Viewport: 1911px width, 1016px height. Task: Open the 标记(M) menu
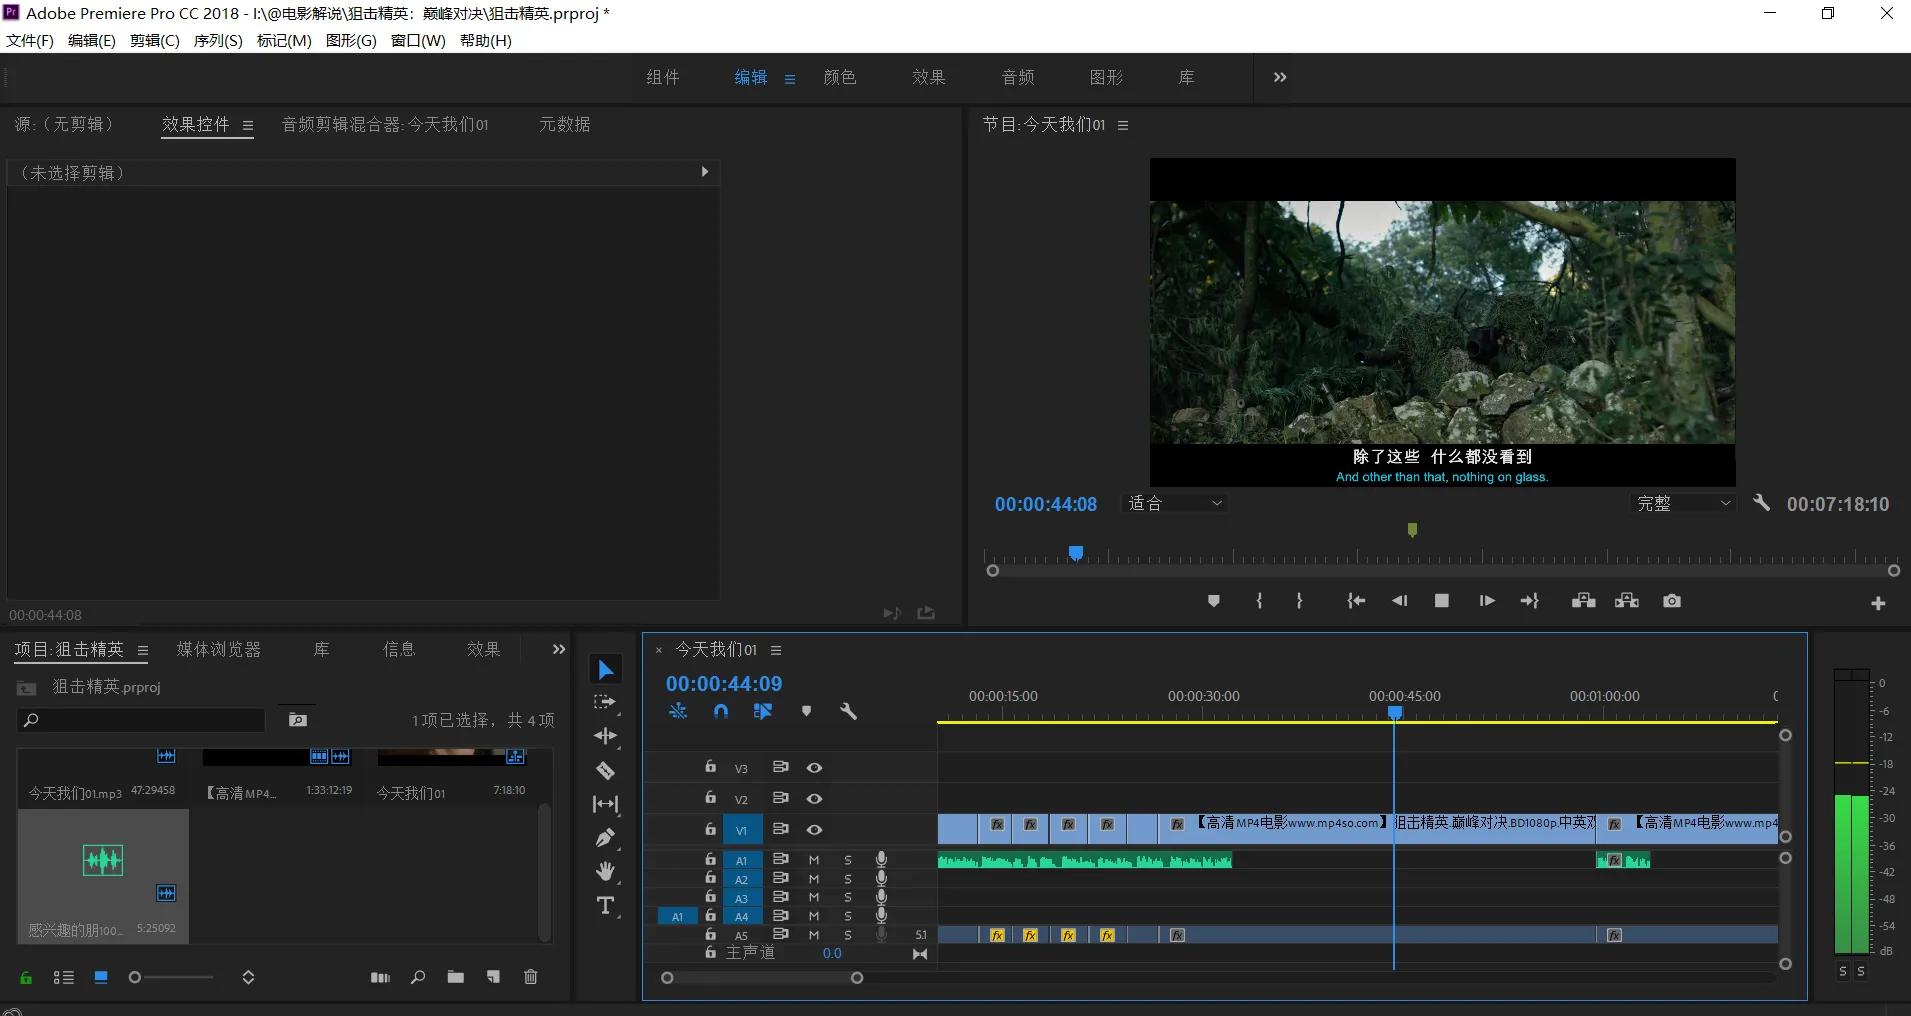tap(284, 40)
